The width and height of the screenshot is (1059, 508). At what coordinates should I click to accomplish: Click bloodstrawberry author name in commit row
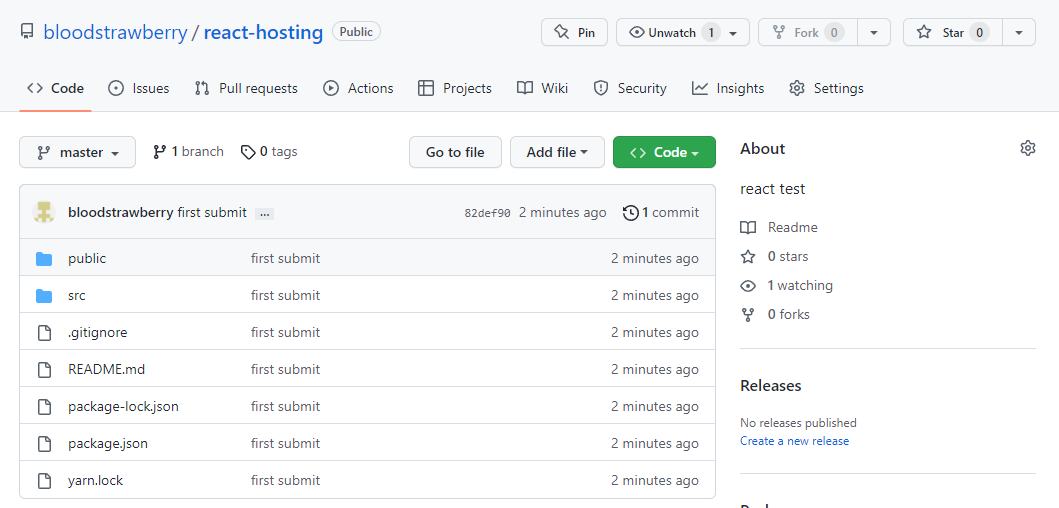click(x=121, y=213)
